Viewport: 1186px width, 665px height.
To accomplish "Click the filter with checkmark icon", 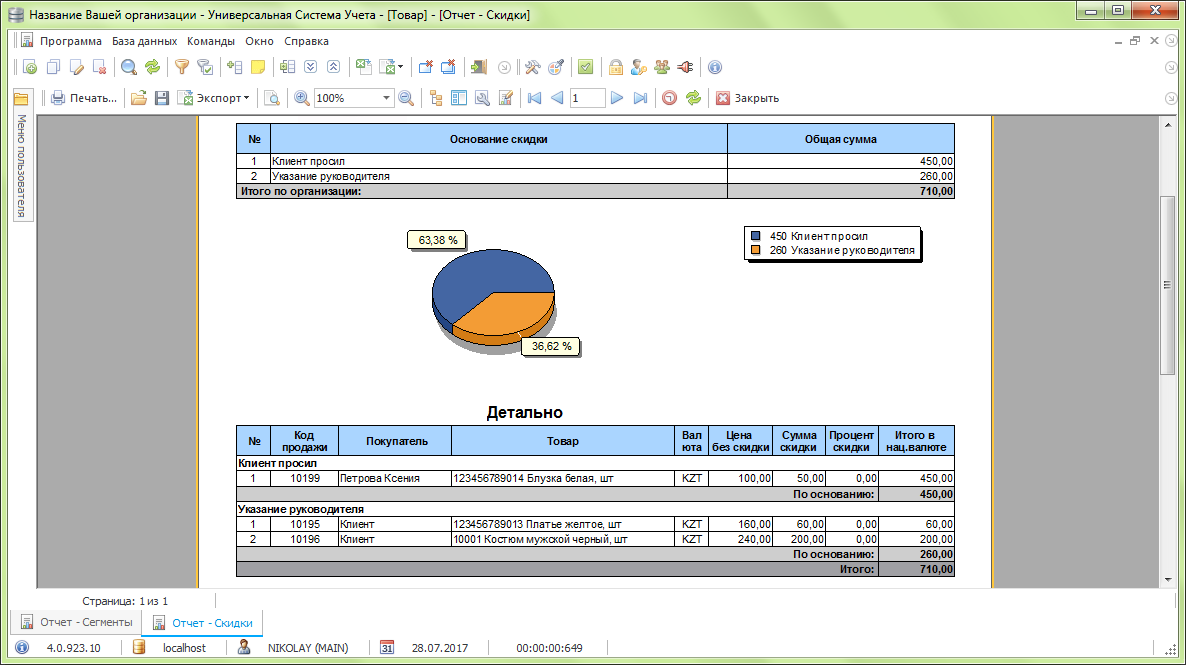I will [x=204, y=67].
